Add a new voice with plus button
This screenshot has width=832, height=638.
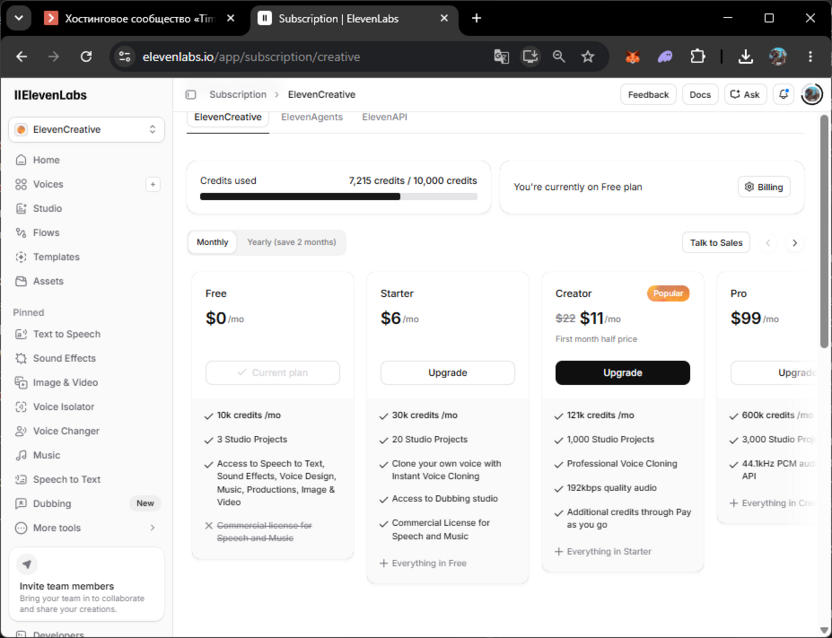(153, 184)
